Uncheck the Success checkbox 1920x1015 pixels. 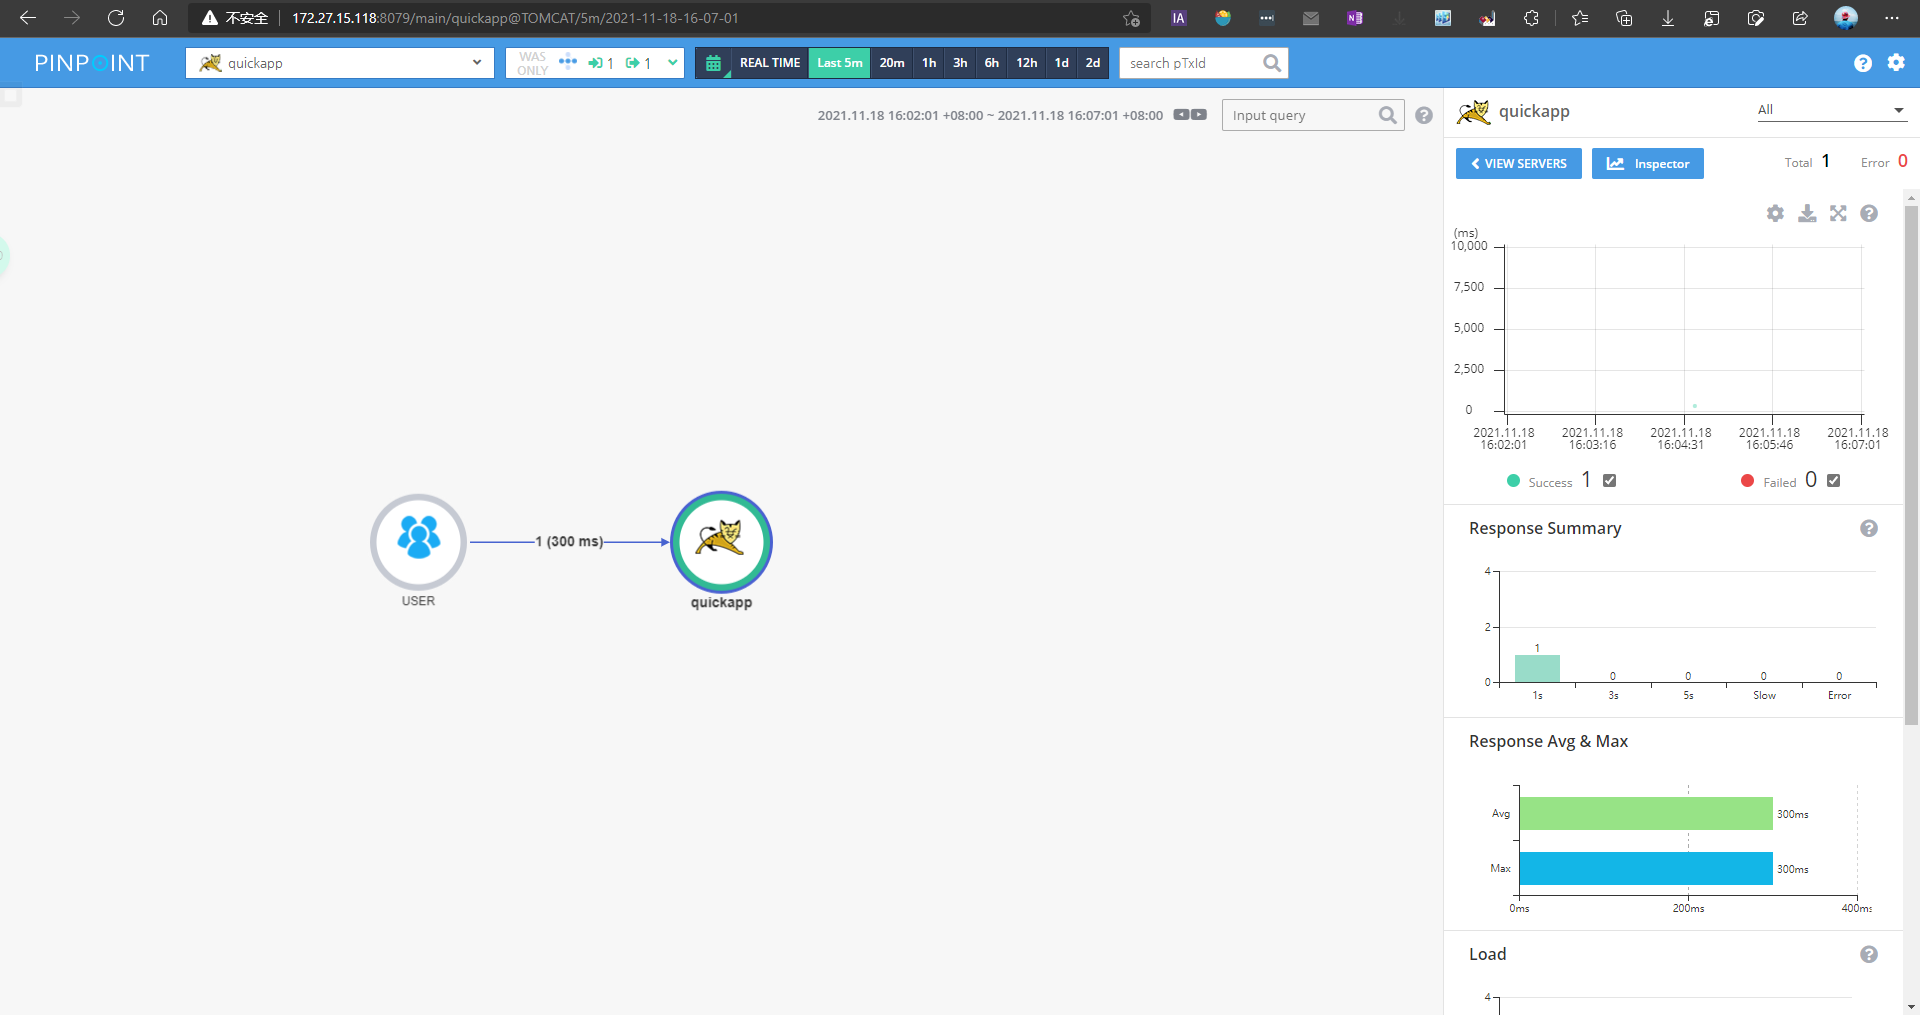click(1609, 481)
